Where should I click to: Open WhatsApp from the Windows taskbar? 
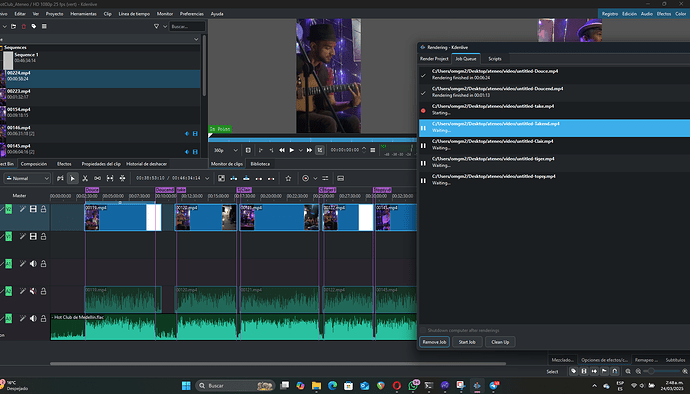point(413,385)
